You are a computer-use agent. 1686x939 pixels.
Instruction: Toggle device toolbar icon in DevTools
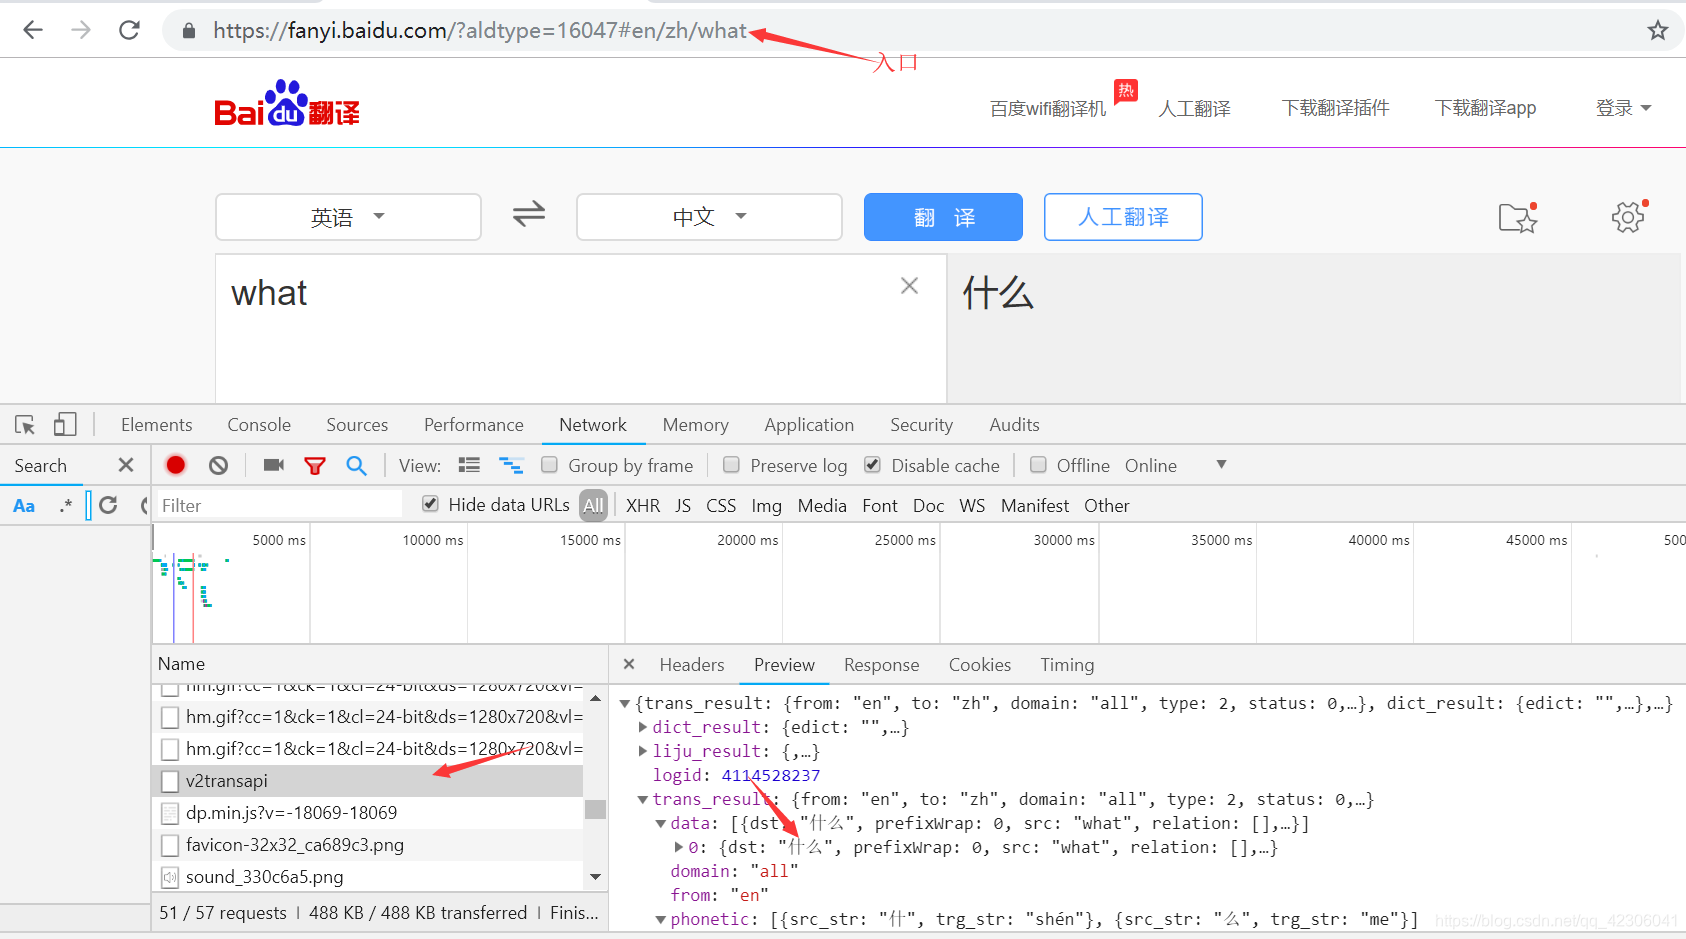pyautogui.click(x=65, y=425)
